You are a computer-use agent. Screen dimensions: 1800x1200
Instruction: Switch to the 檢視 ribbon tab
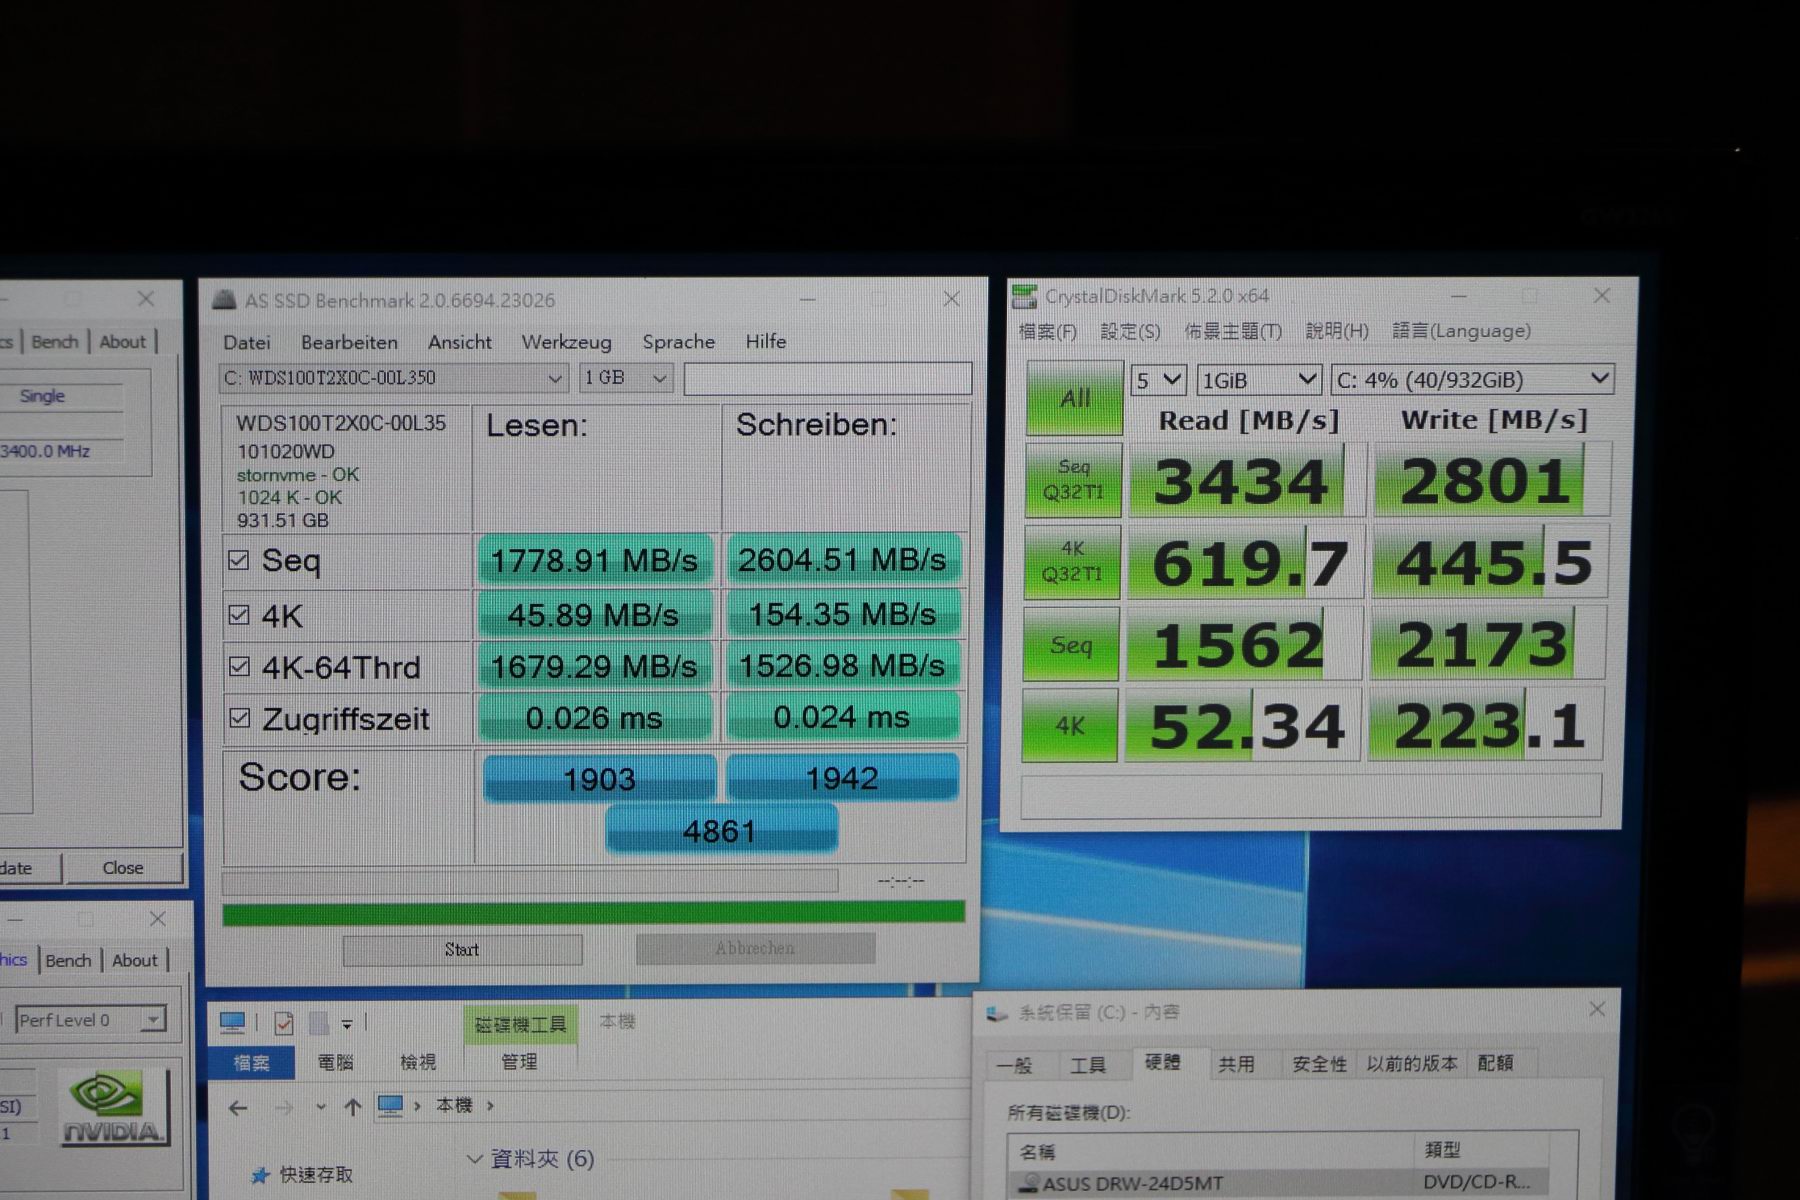tap(418, 1062)
